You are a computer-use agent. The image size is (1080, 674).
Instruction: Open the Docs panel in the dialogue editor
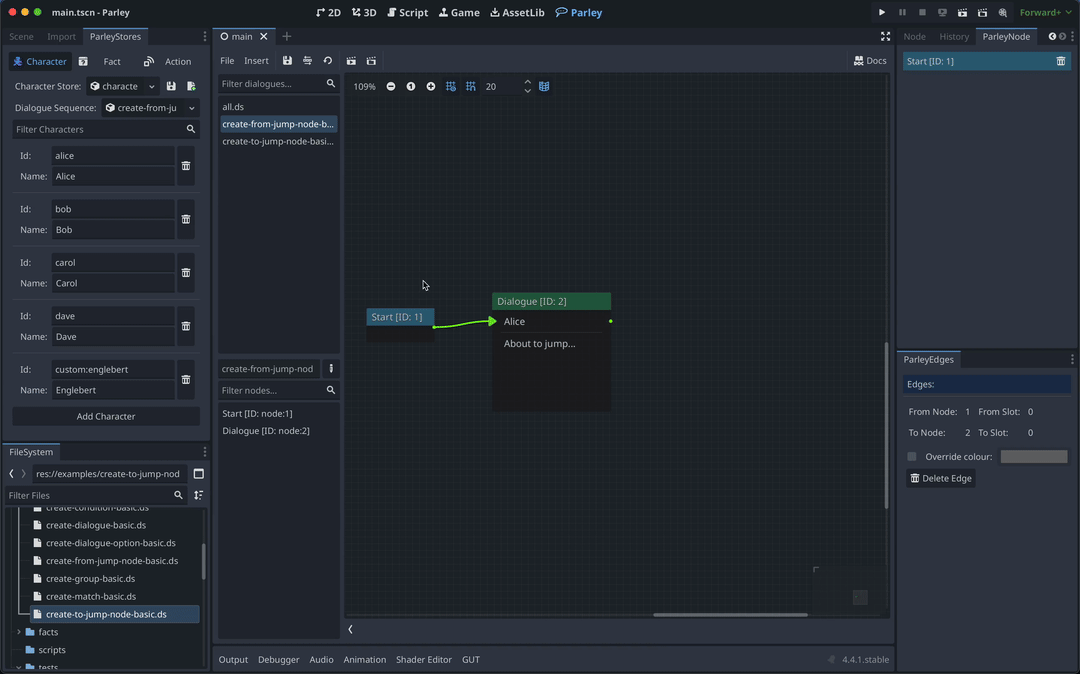(x=869, y=60)
